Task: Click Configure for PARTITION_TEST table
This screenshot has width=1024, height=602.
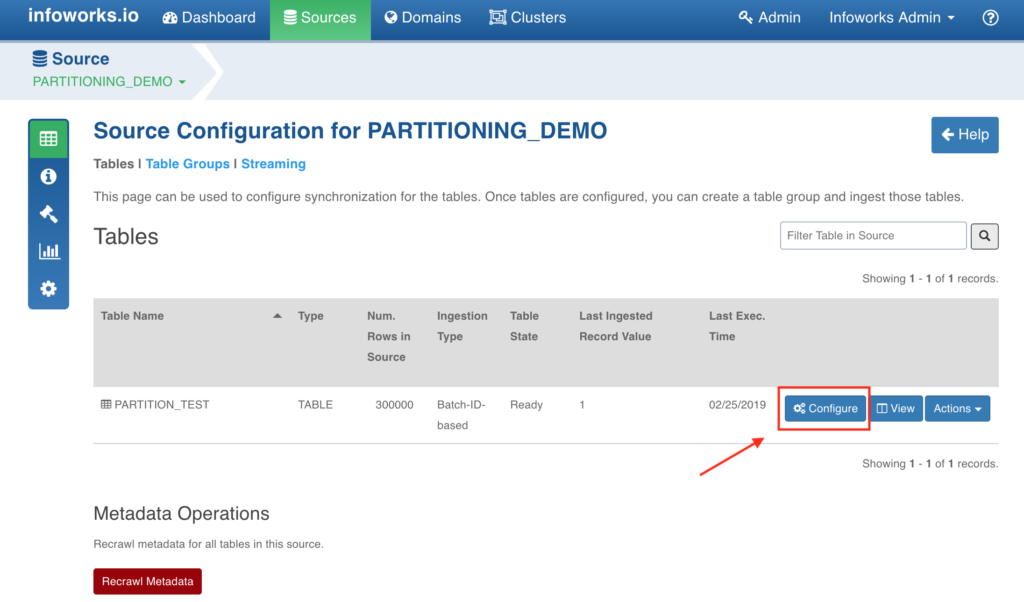Action: click(x=825, y=409)
